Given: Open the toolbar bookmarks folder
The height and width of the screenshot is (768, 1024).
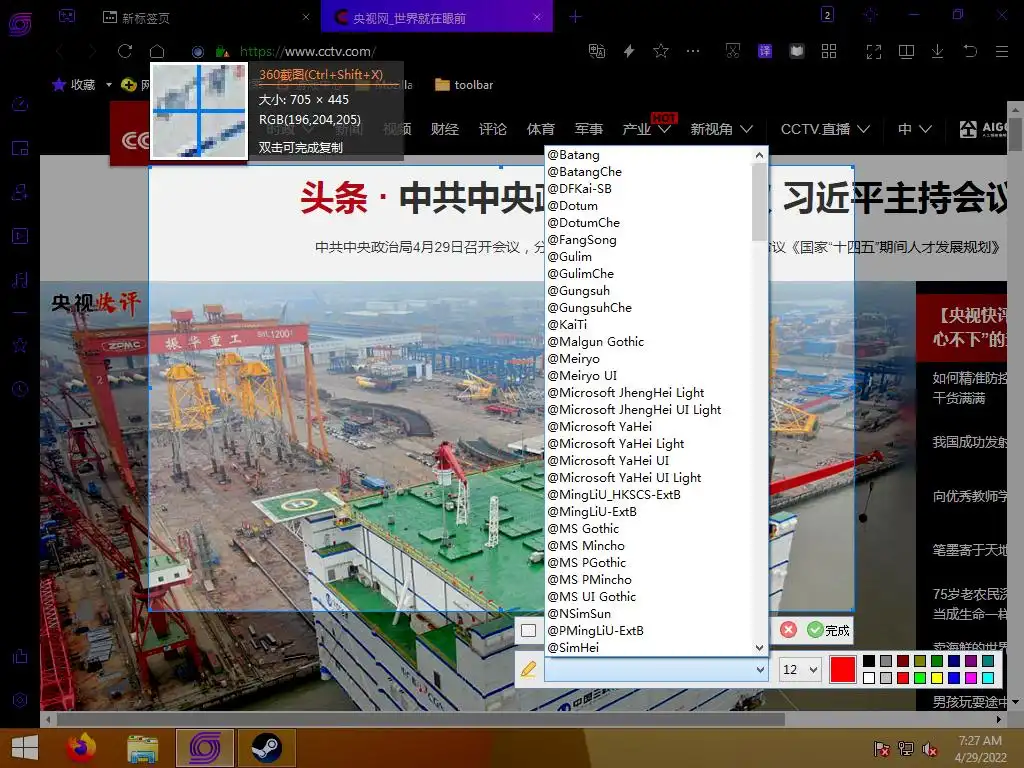Looking at the screenshot, I should tap(464, 85).
